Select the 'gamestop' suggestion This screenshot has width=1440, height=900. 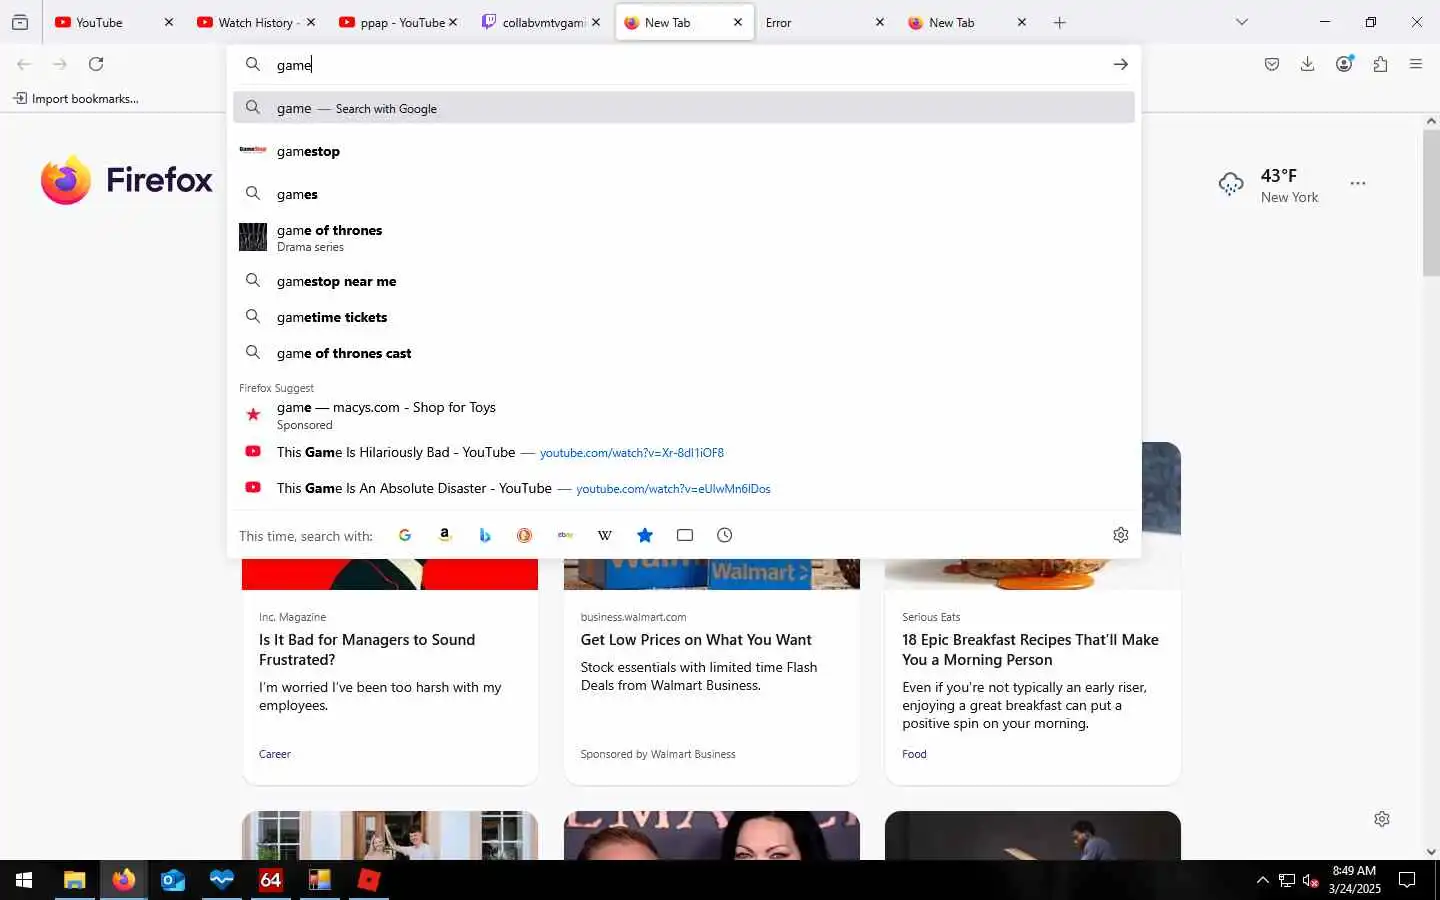pos(684,151)
